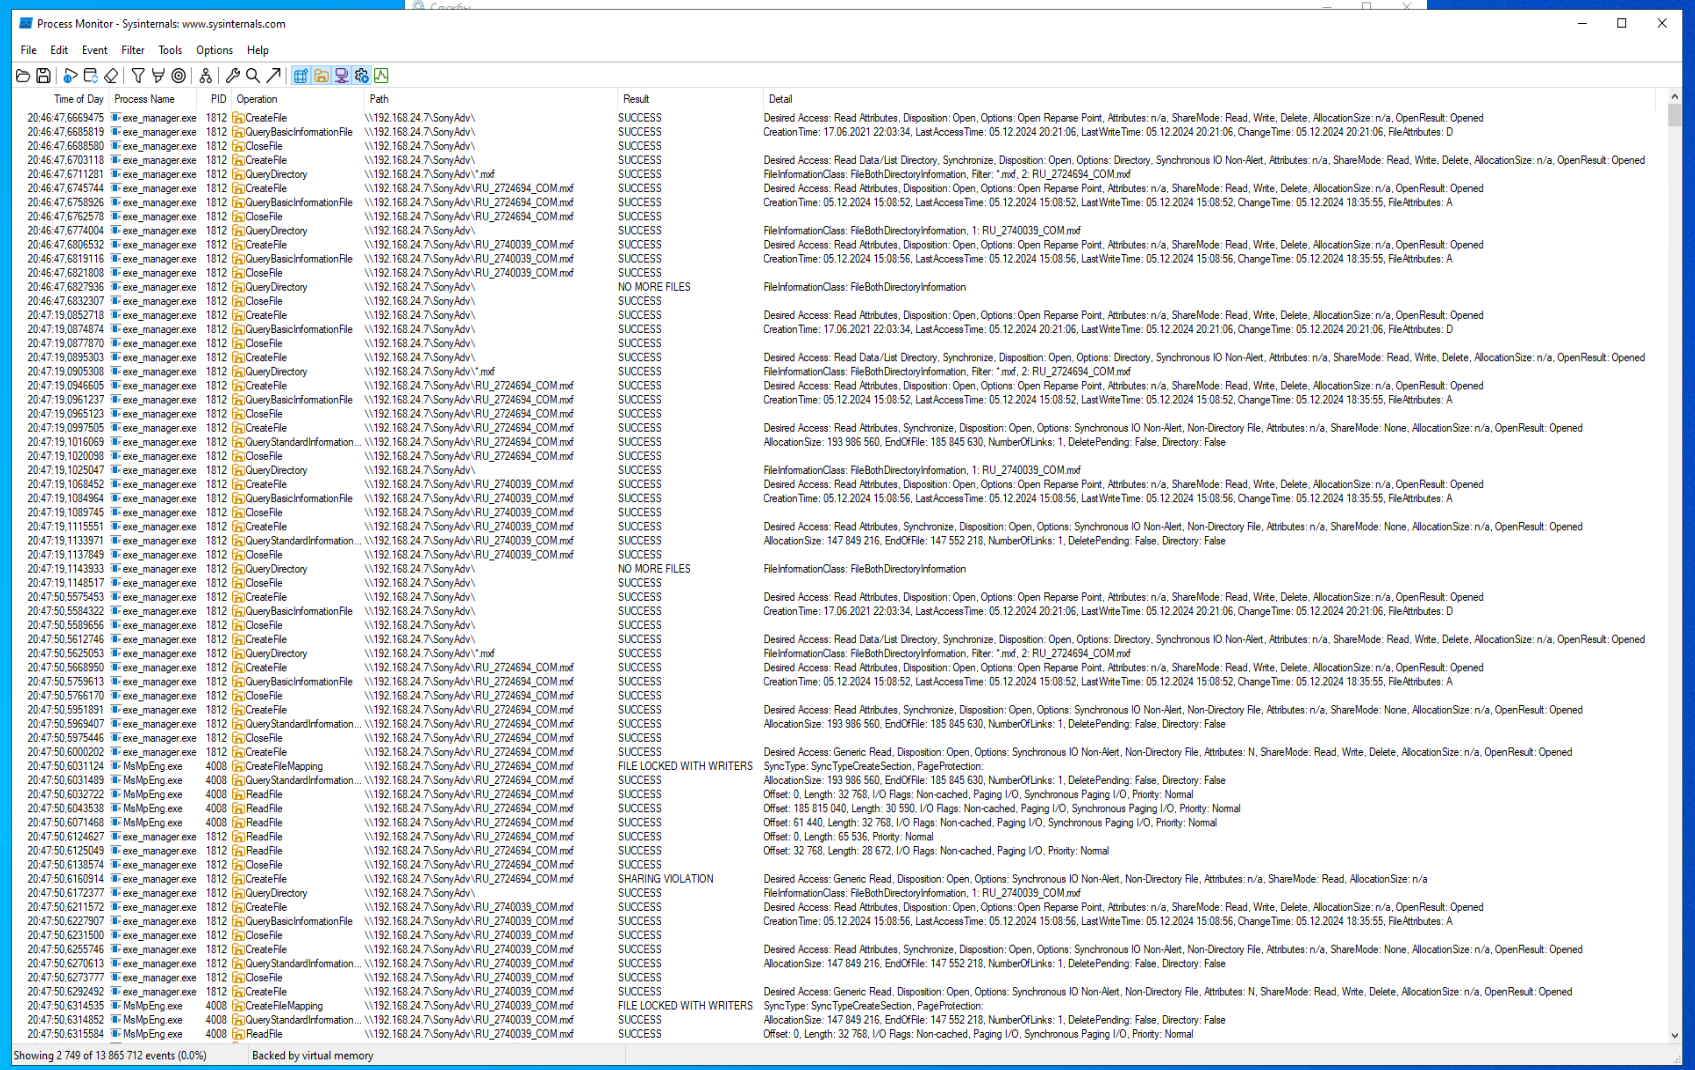Toggle the Autoscroll toolbar icon
Screen dimensions: 1695x1070
point(91,75)
